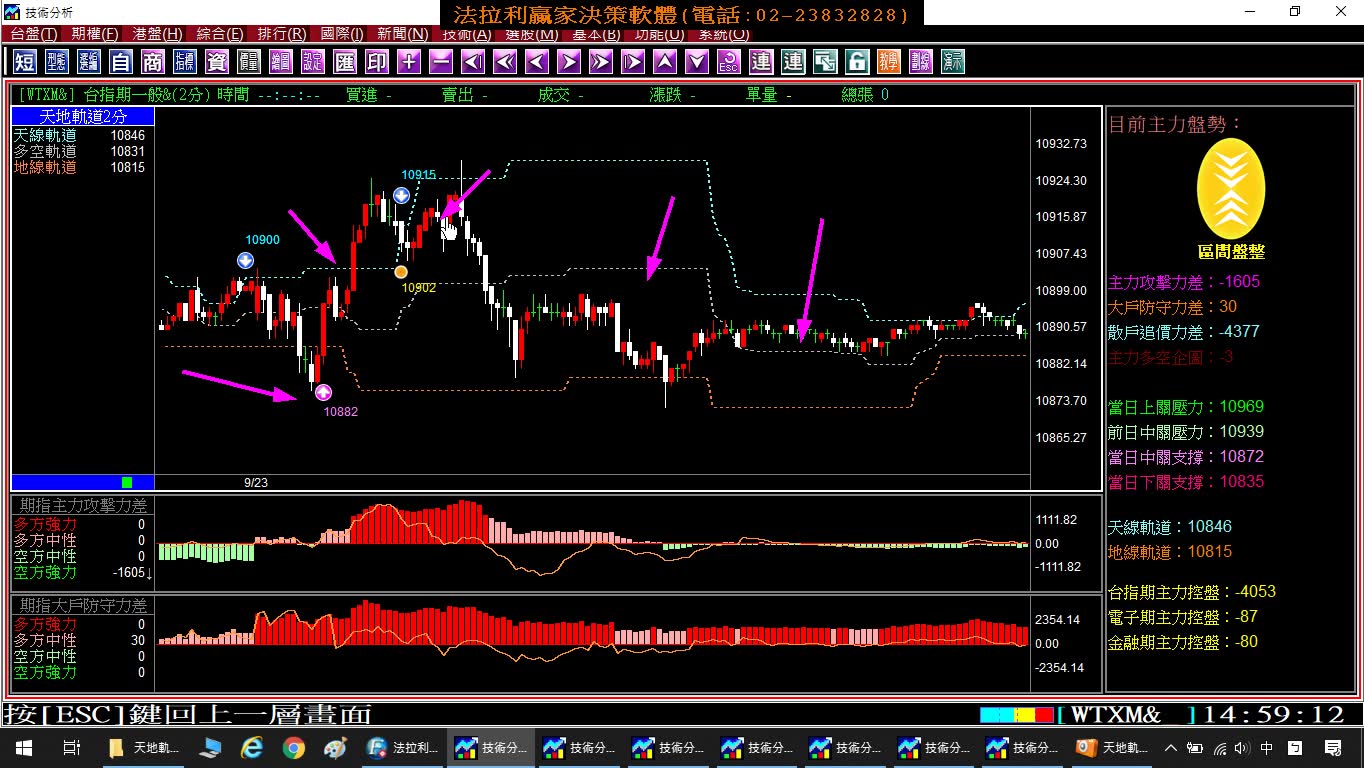Click the 10882 up-arrow signal marker

pos(324,392)
